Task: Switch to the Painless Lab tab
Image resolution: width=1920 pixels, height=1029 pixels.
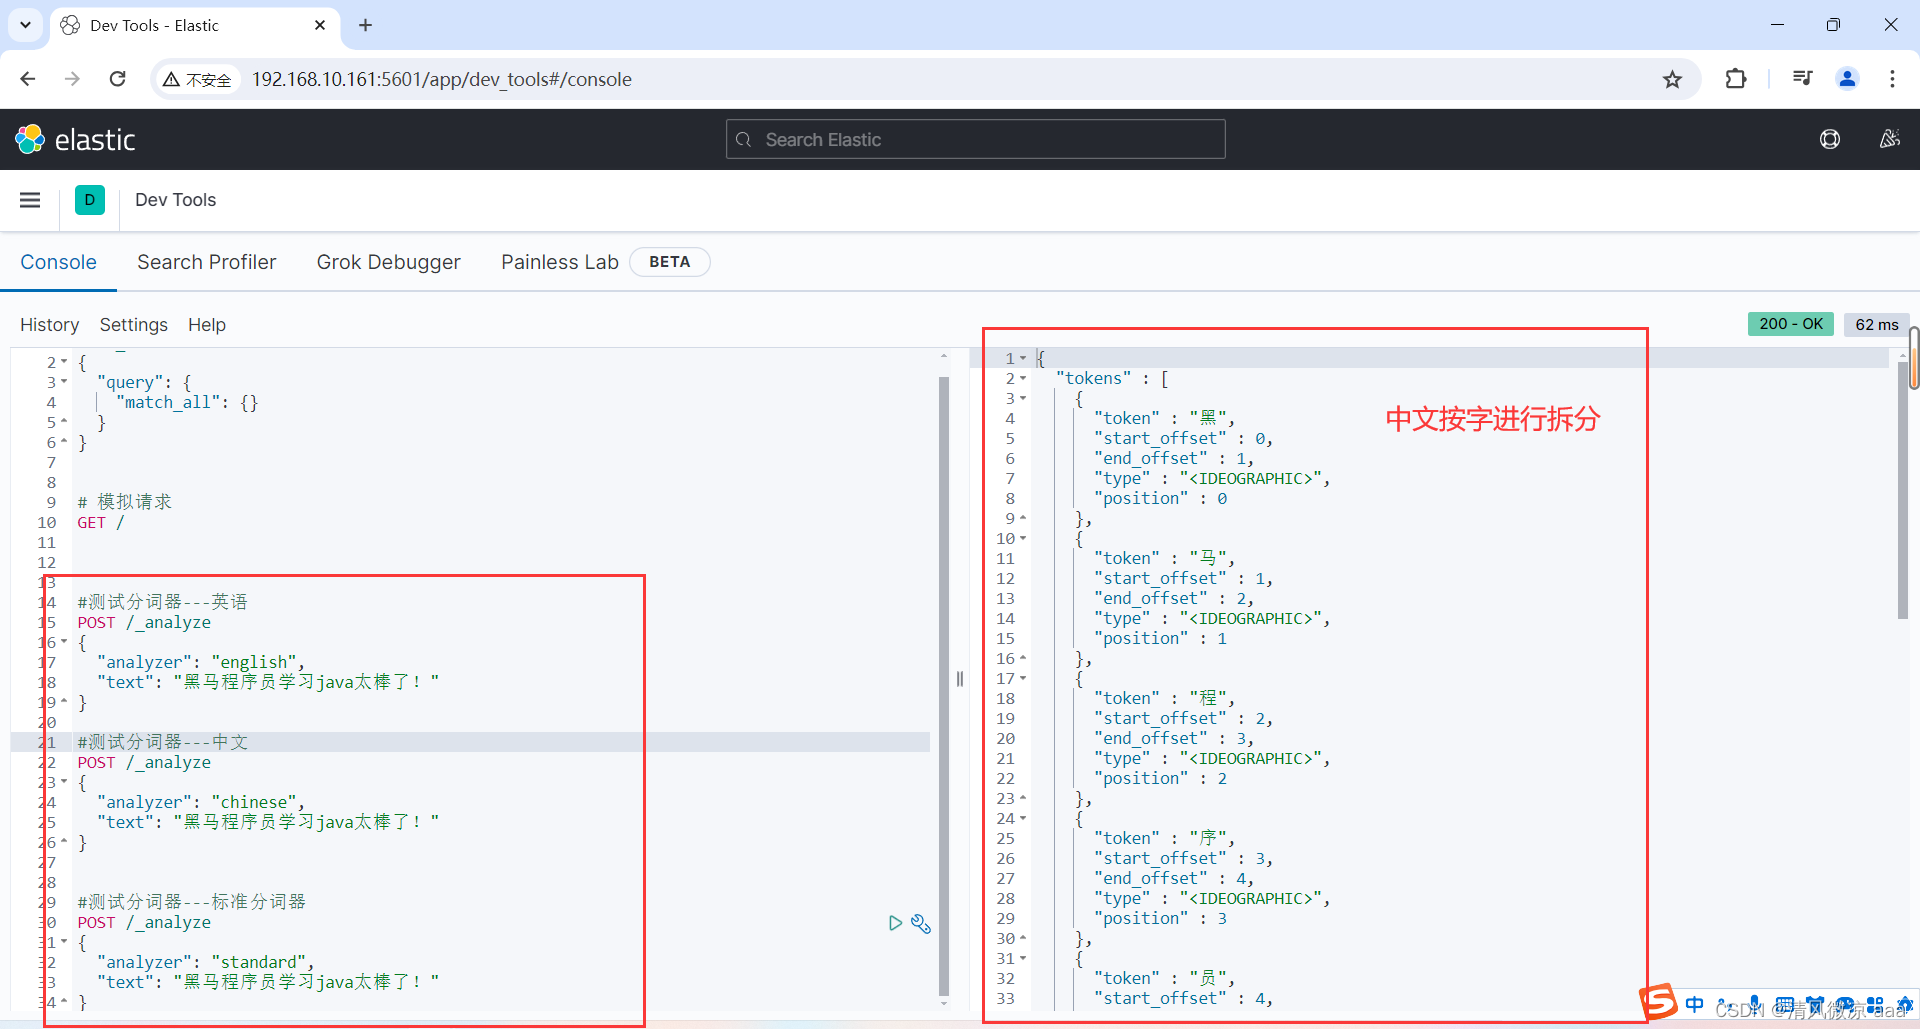Action: (559, 262)
